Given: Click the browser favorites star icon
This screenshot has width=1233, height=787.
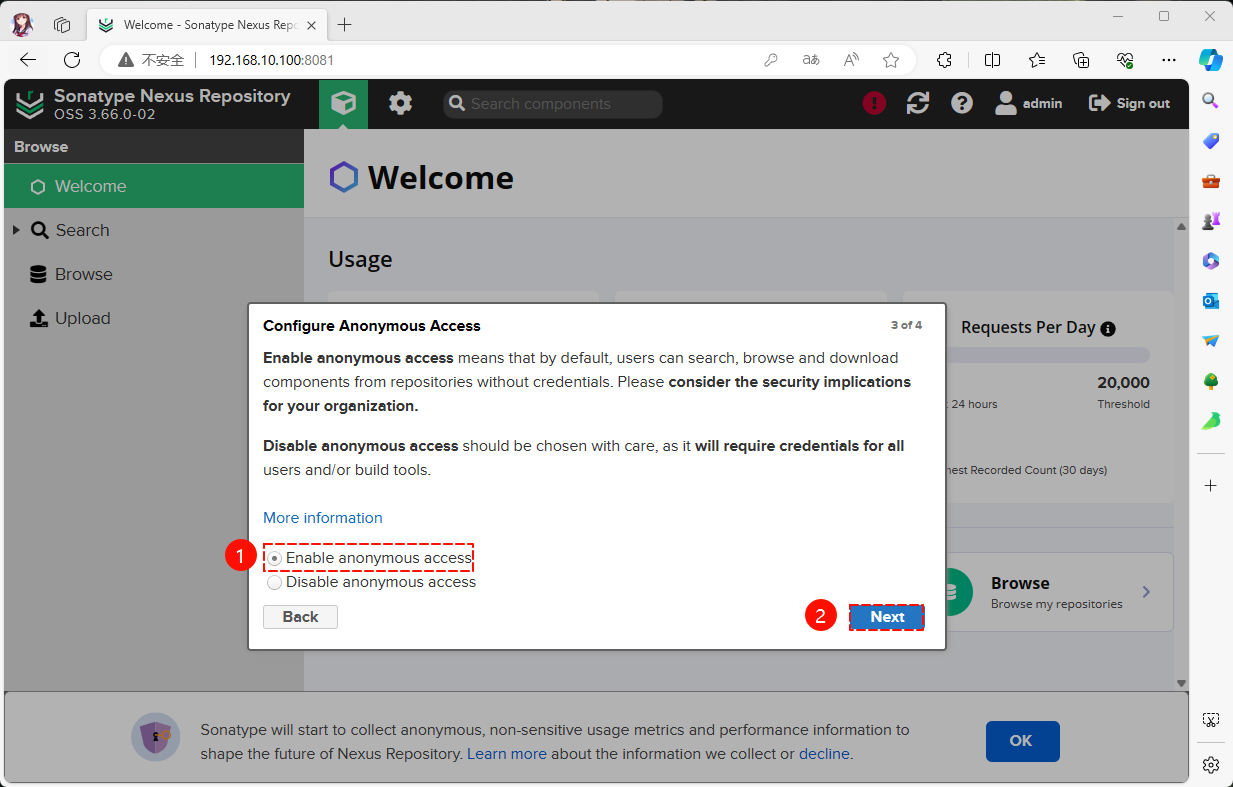Looking at the screenshot, I should point(890,60).
